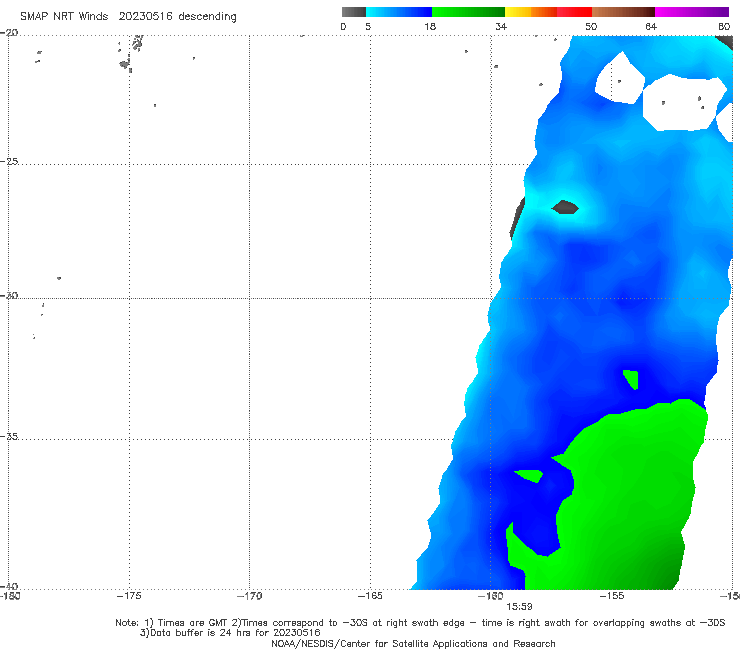Click the longitude label '-170'
Image resolution: width=740 pixels, height=650 pixels.
[x=249, y=596]
